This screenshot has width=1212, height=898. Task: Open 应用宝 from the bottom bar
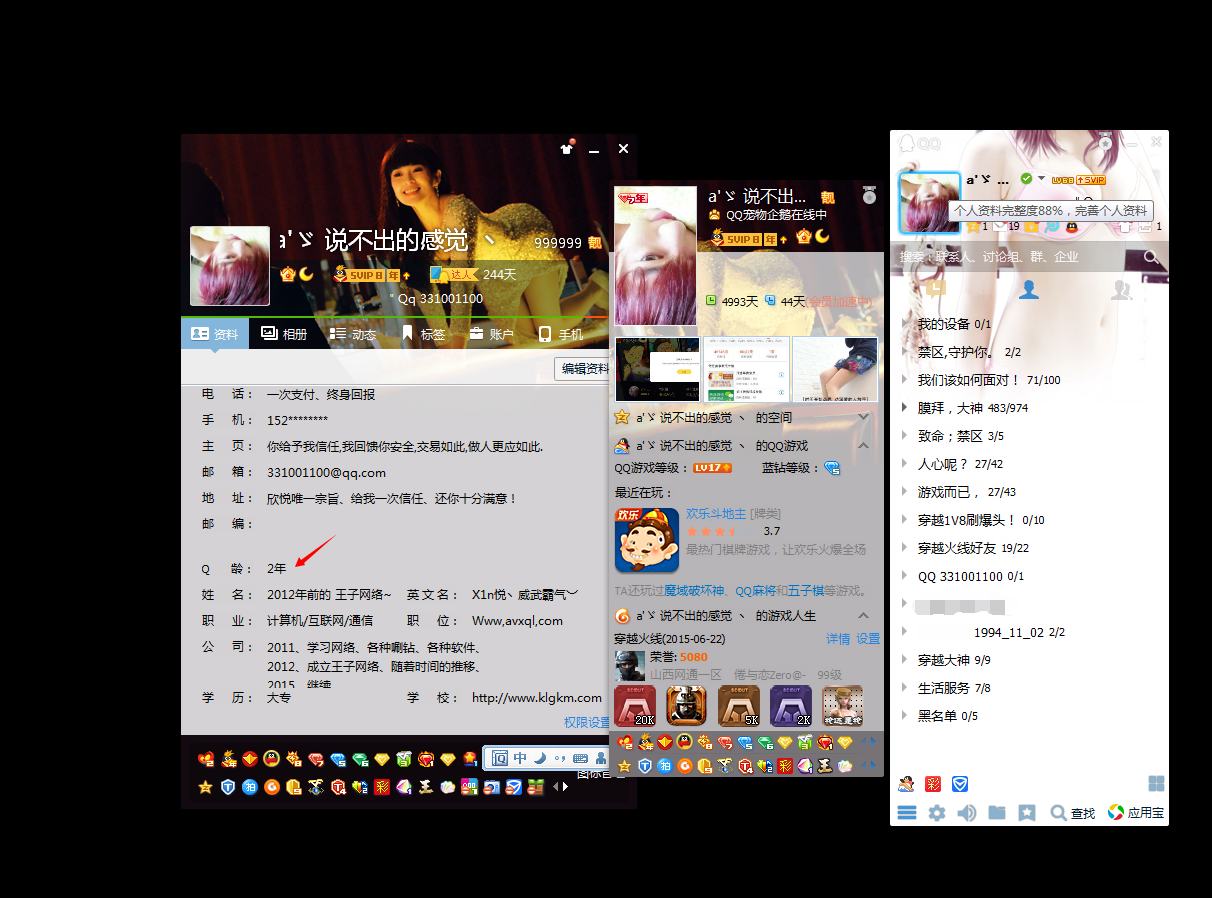coord(1135,813)
